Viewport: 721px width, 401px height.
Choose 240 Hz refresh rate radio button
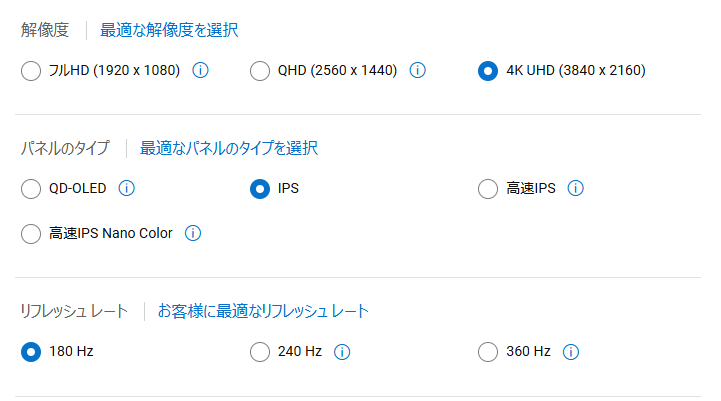tap(260, 352)
